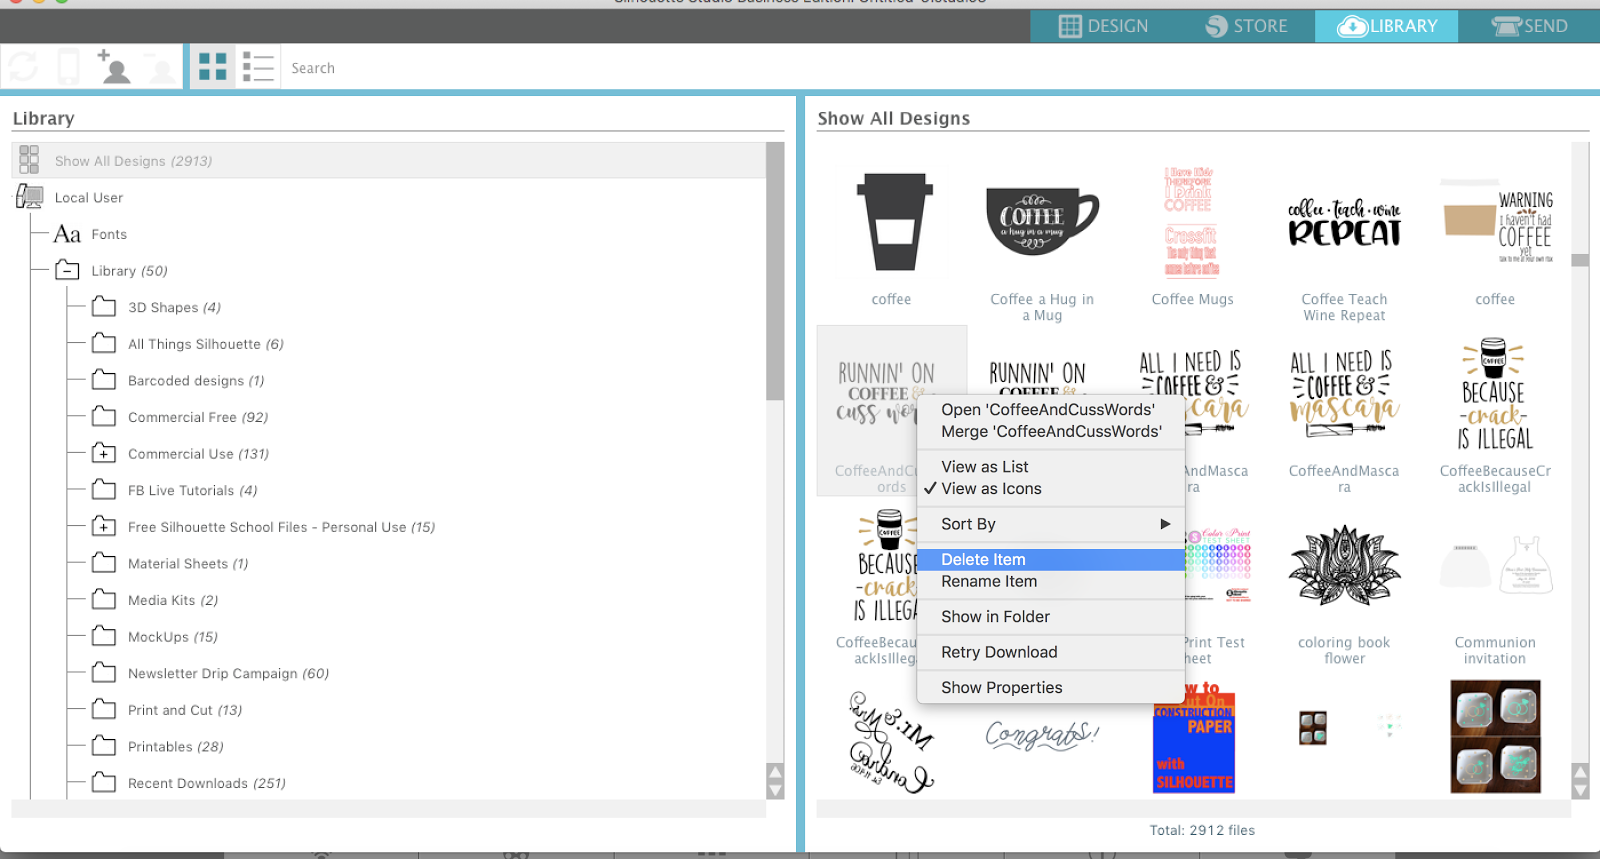Select Newsletter Drip Campaign folder
The height and width of the screenshot is (859, 1600).
tap(228, 673)
